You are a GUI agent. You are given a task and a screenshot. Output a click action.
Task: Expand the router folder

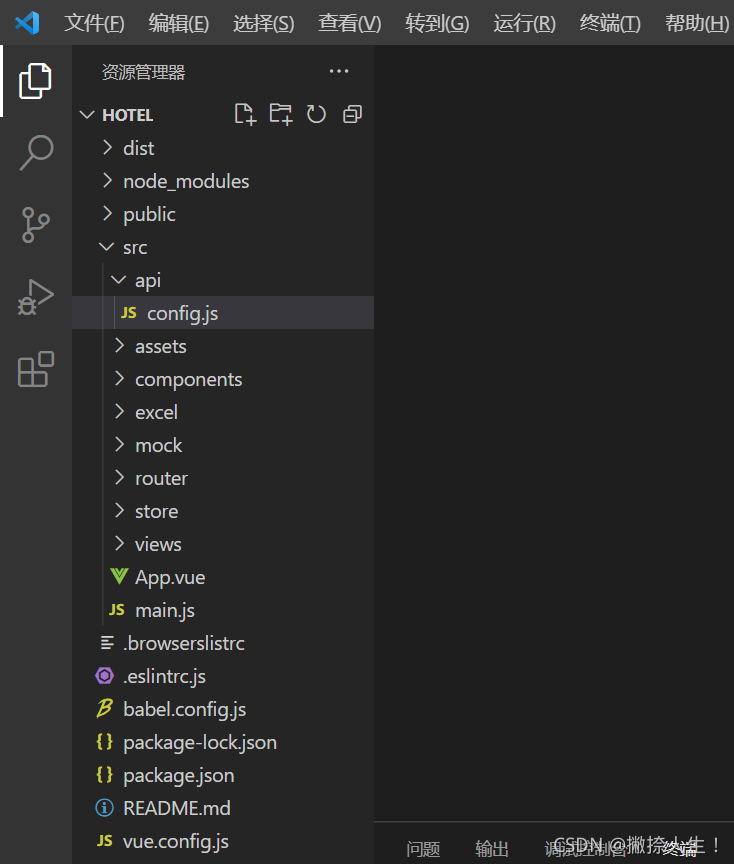pos(119,478)
